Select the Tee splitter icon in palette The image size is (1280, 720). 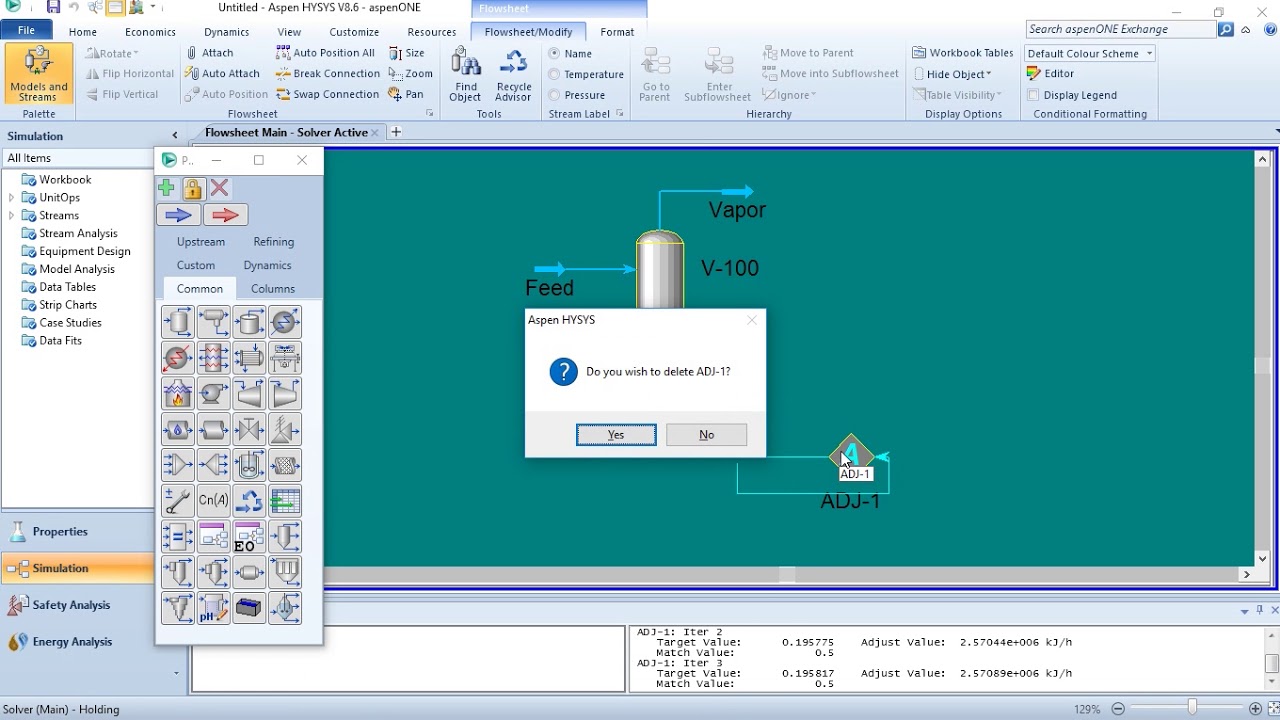click(x=214, y=465)
